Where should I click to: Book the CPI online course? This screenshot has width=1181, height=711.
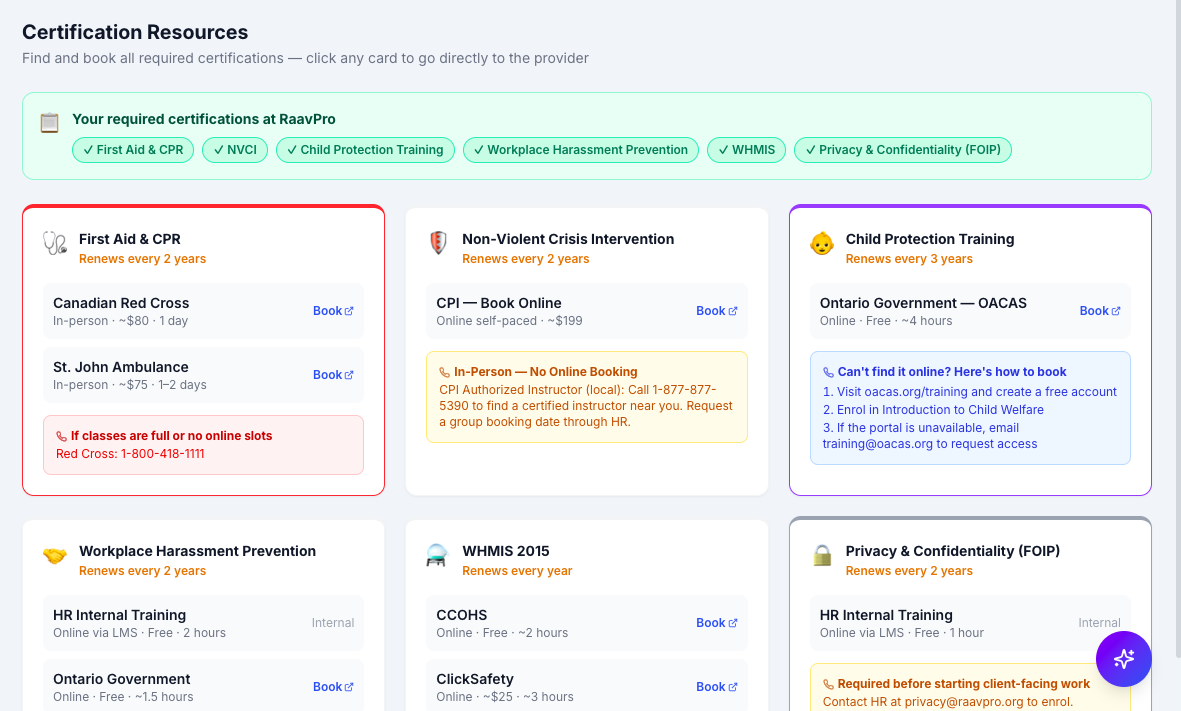pos(716,310)
